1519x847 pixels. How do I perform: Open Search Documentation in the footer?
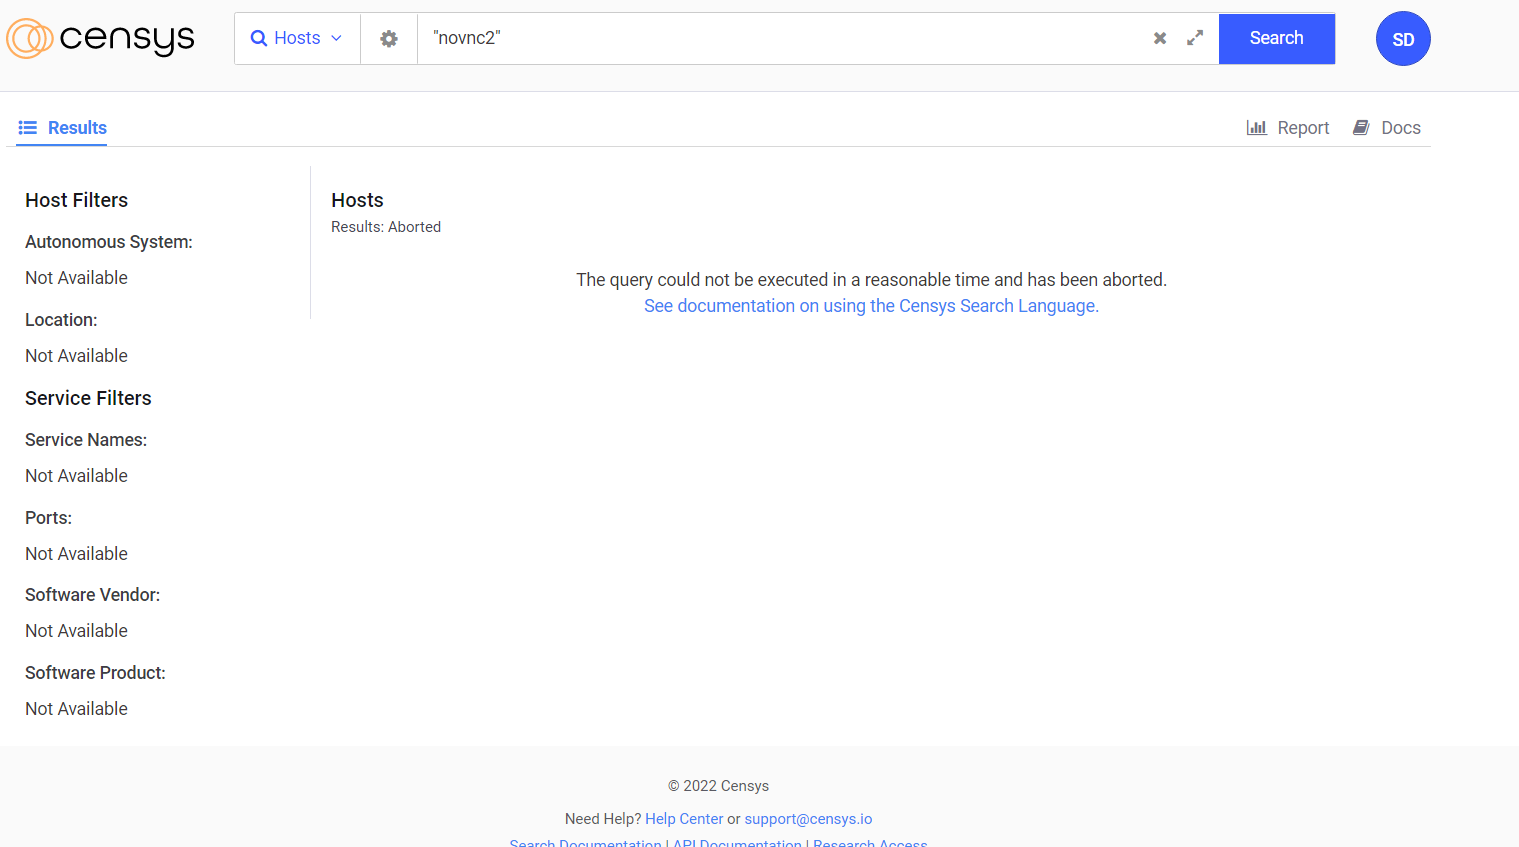[585, 842]
